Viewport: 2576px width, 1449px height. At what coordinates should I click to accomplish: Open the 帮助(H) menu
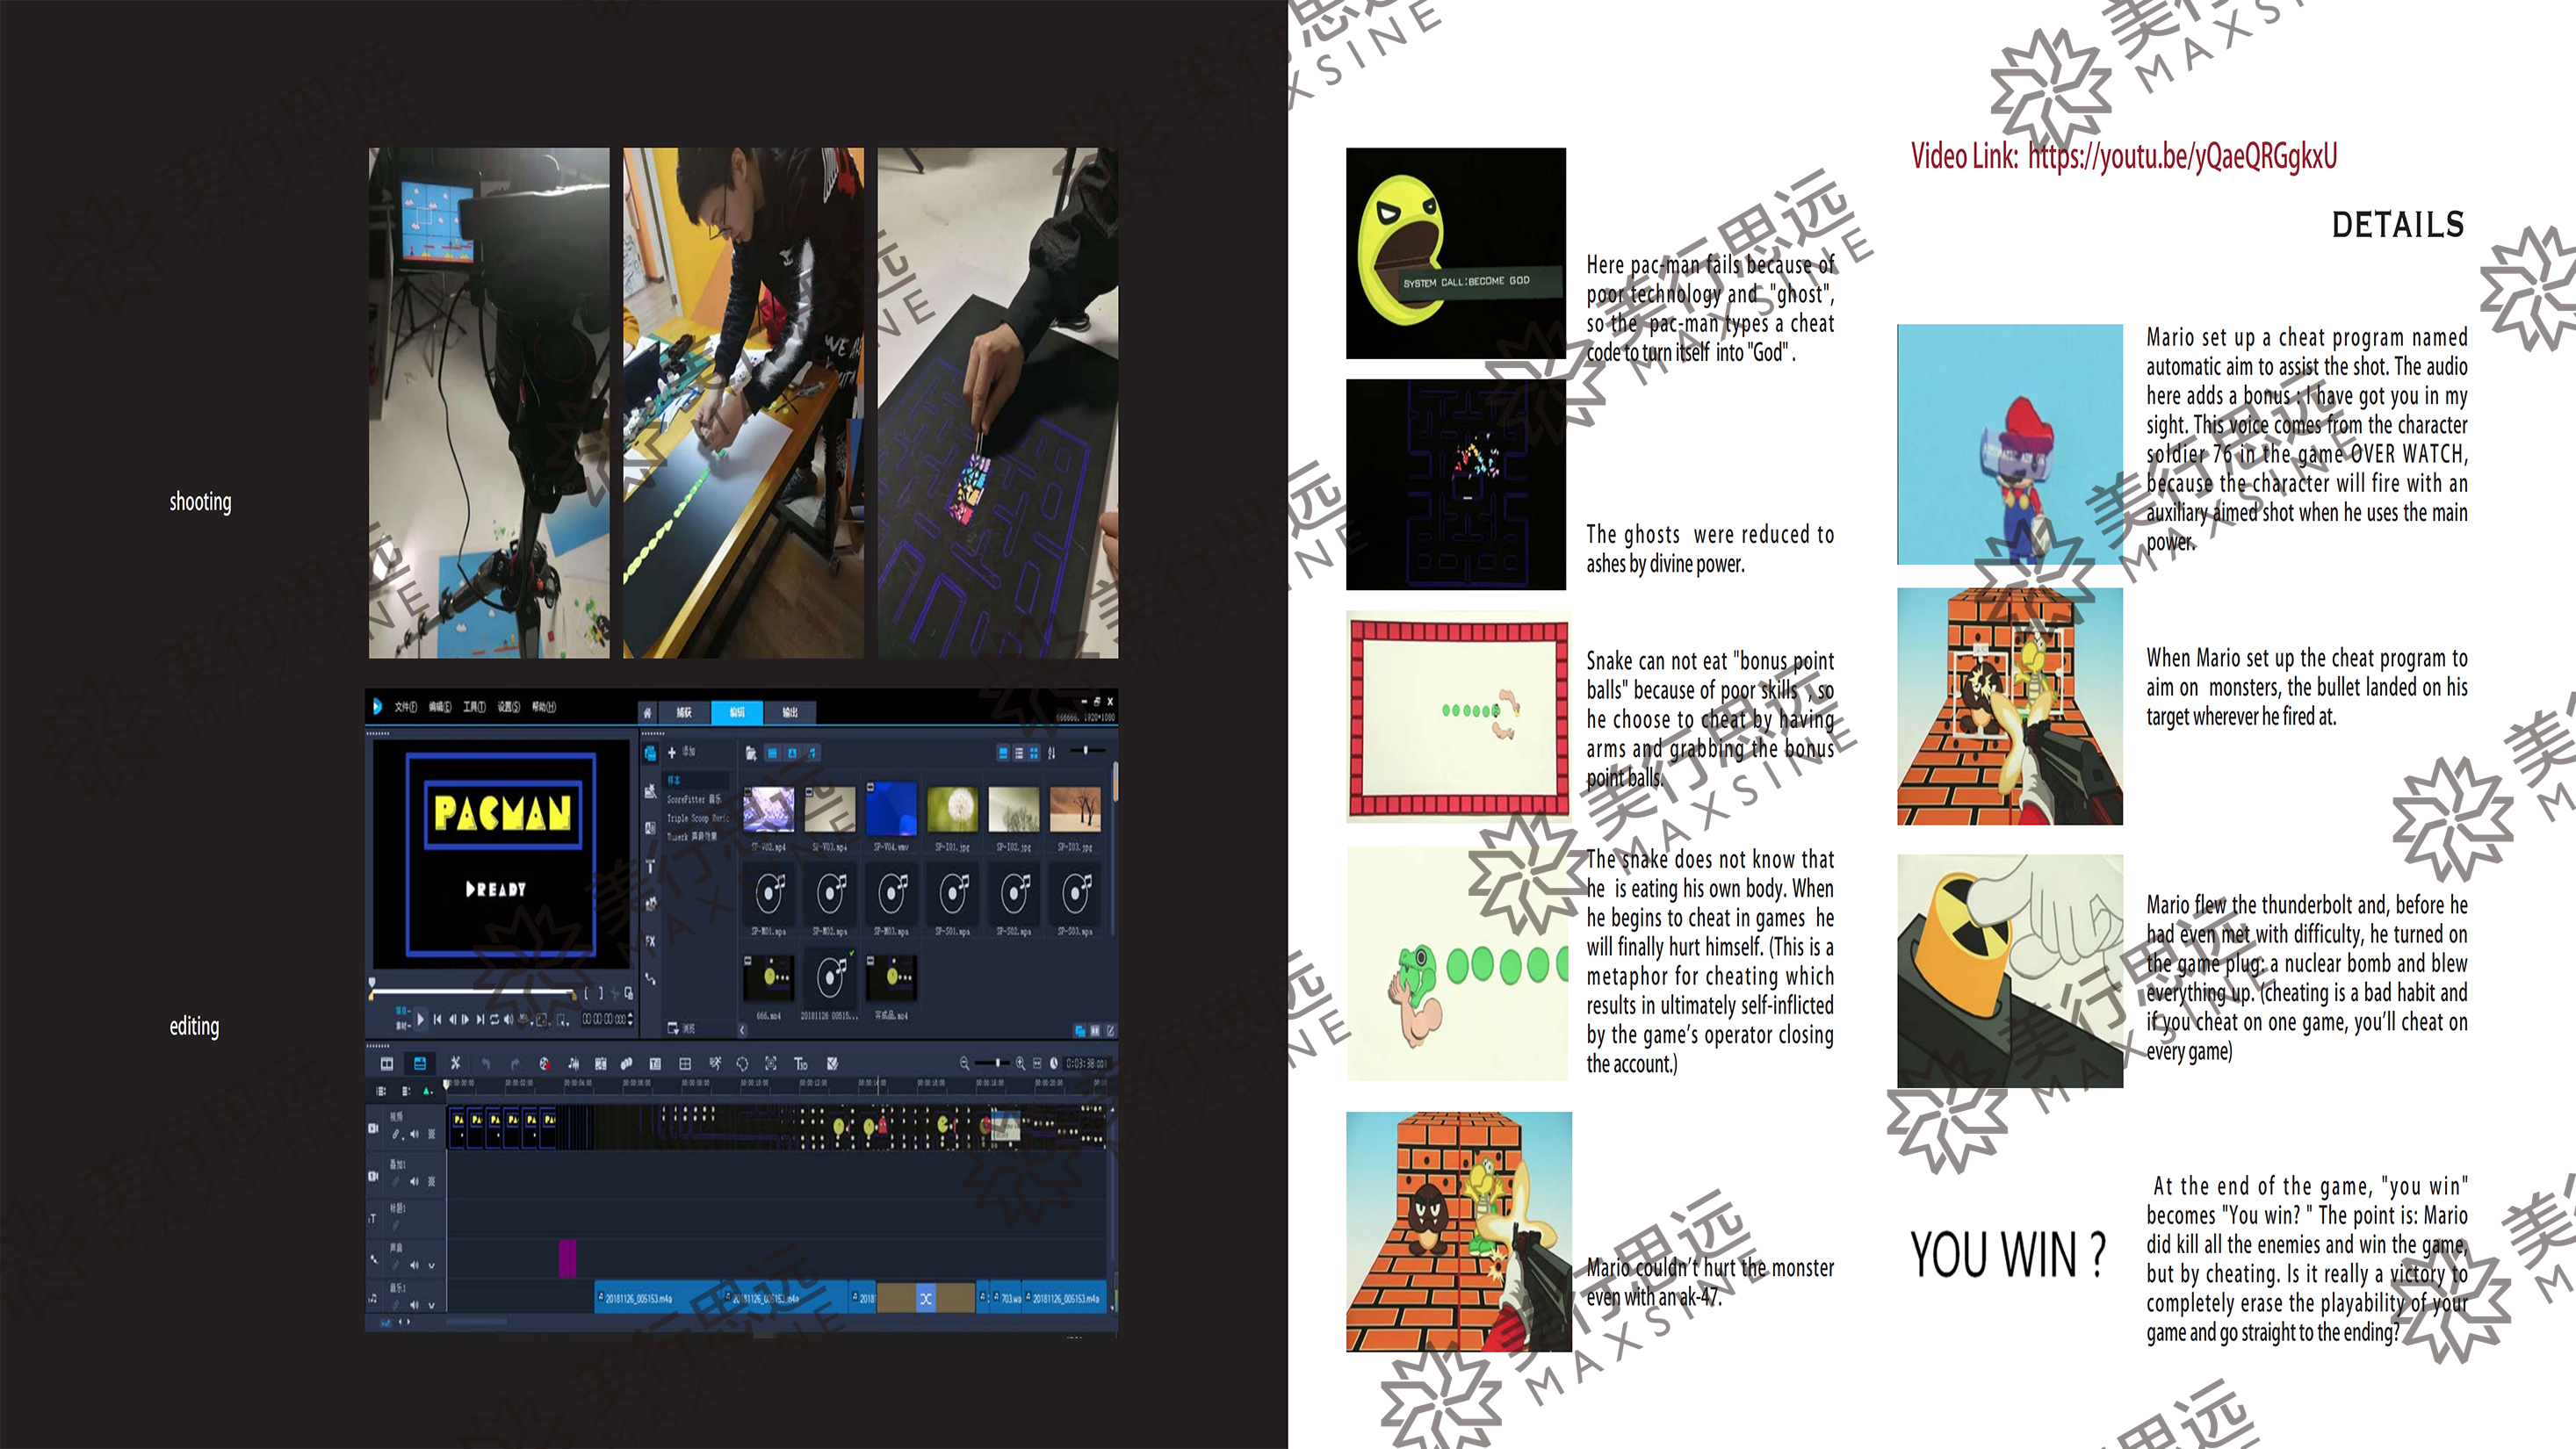pos(544,707)
